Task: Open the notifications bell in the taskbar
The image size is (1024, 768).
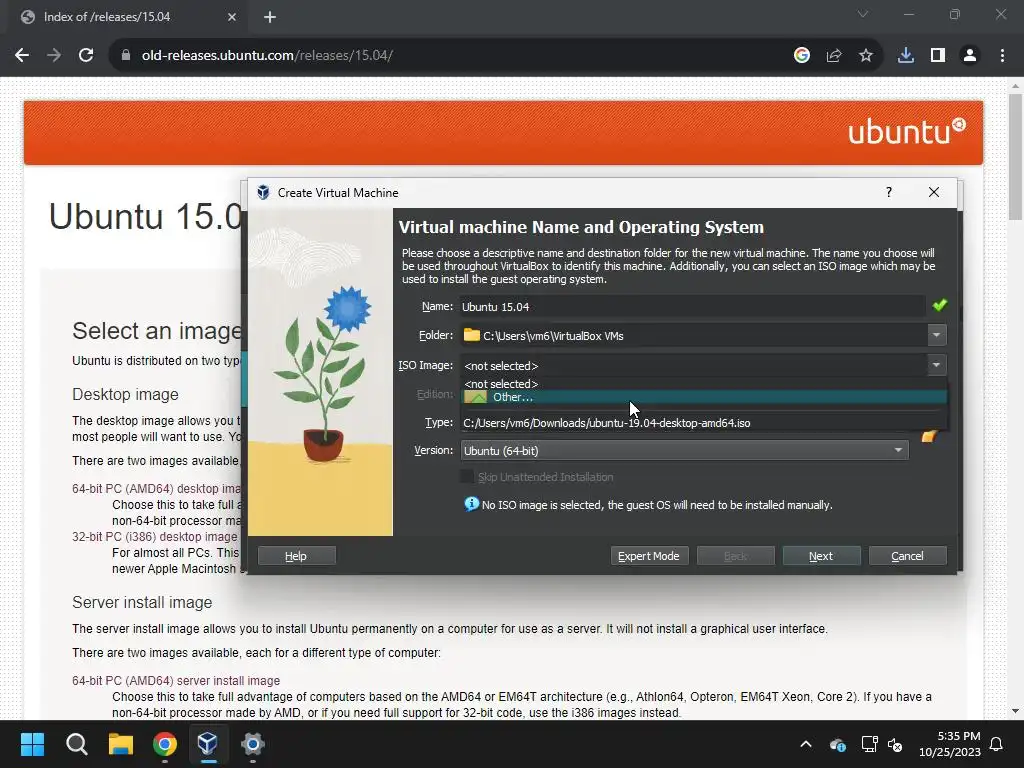Action: tap(997, 744)
